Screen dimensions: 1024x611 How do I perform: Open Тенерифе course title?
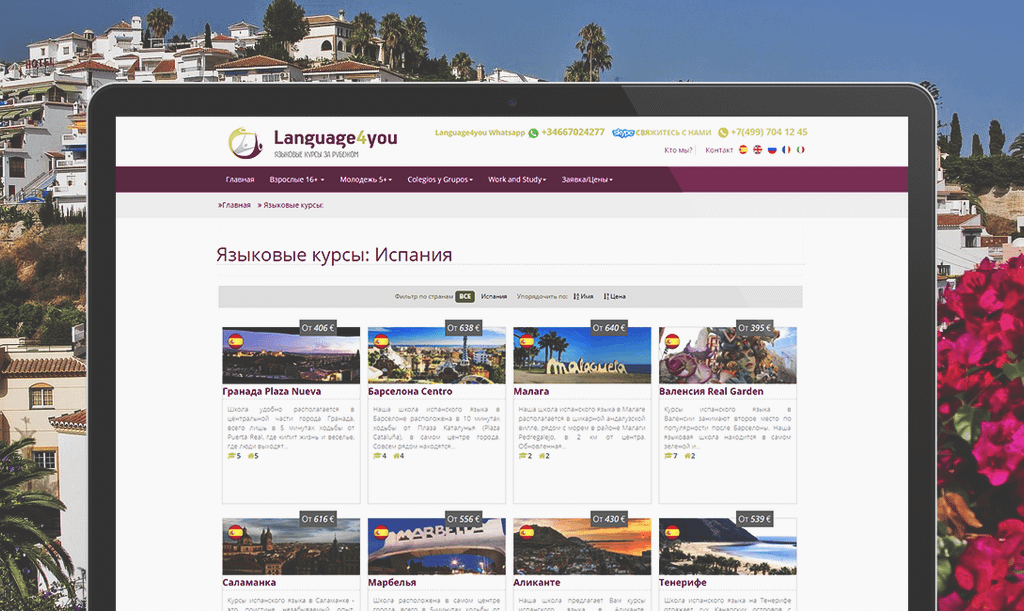tap(682, 582)
